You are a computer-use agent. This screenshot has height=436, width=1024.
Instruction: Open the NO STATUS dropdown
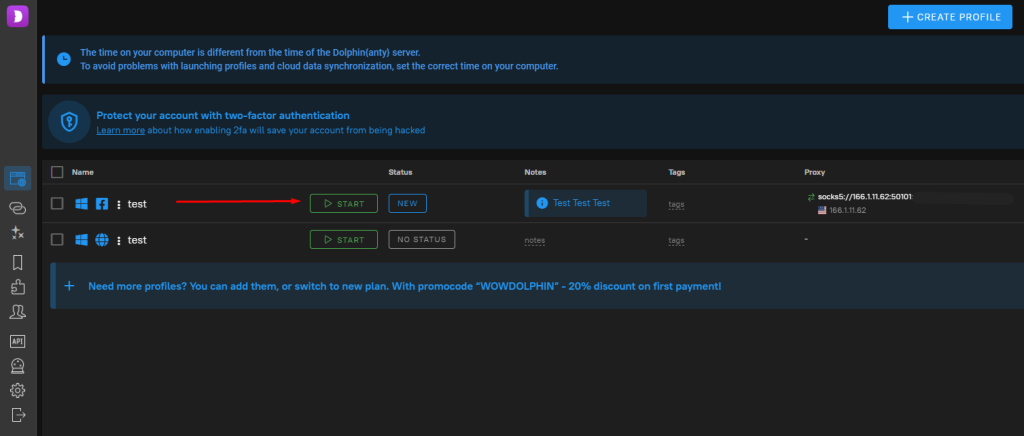[422, 240]
